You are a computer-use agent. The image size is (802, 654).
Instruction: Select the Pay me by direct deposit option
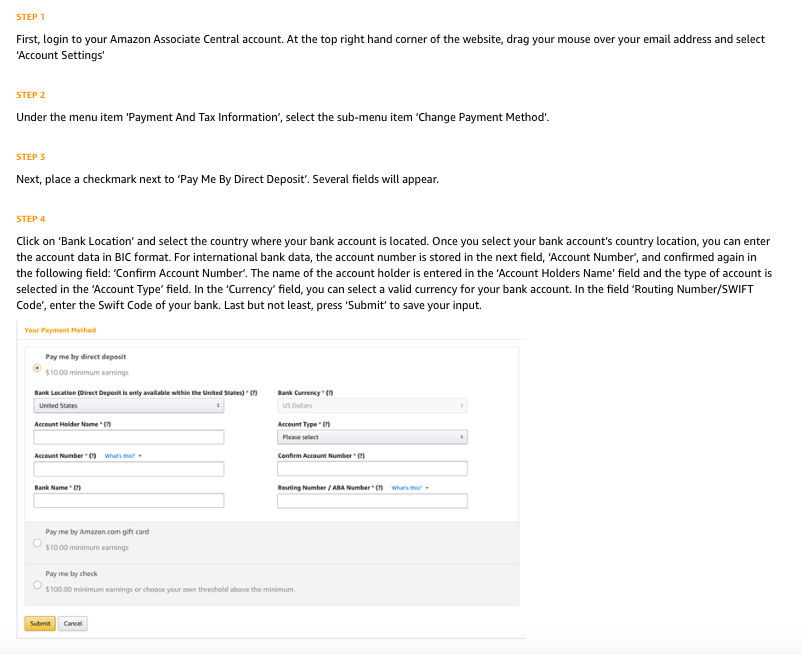click(38, 364)
